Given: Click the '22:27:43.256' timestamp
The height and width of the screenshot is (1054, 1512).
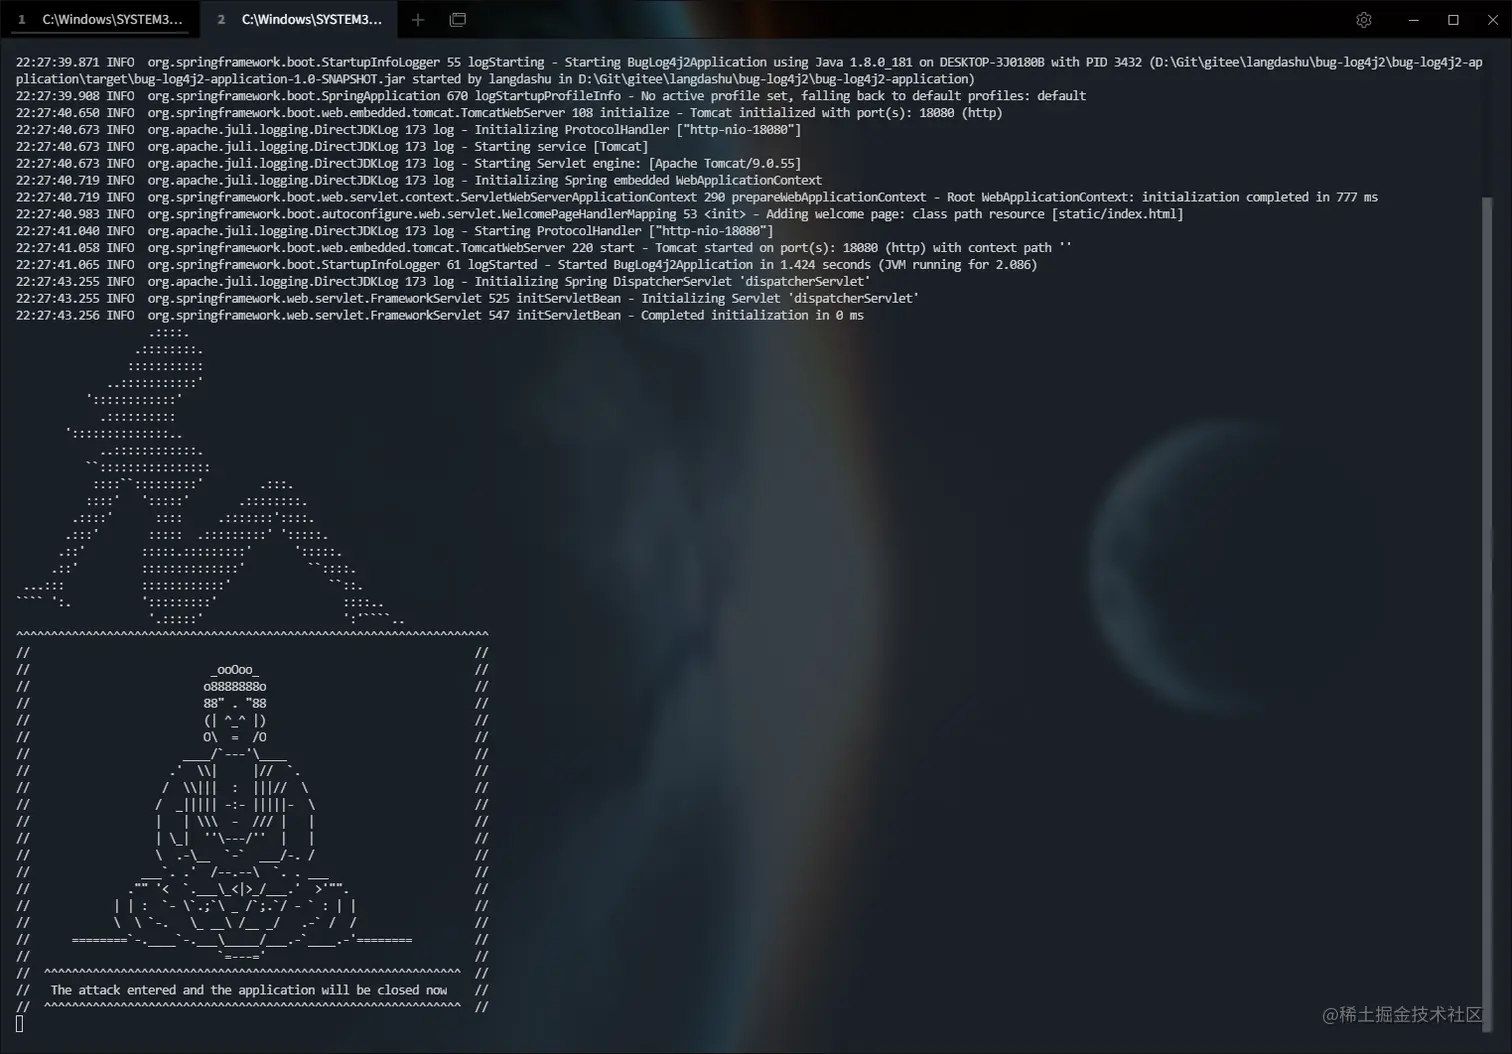Looking at the screenshot, I should coord(58,316).
